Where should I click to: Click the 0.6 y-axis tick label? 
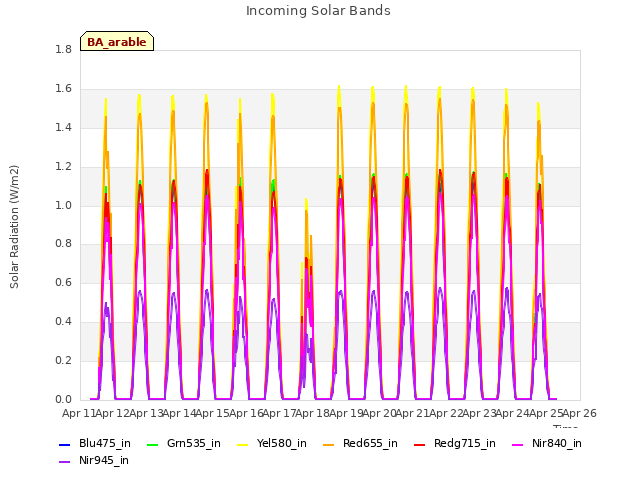click(x=63, y=282)
